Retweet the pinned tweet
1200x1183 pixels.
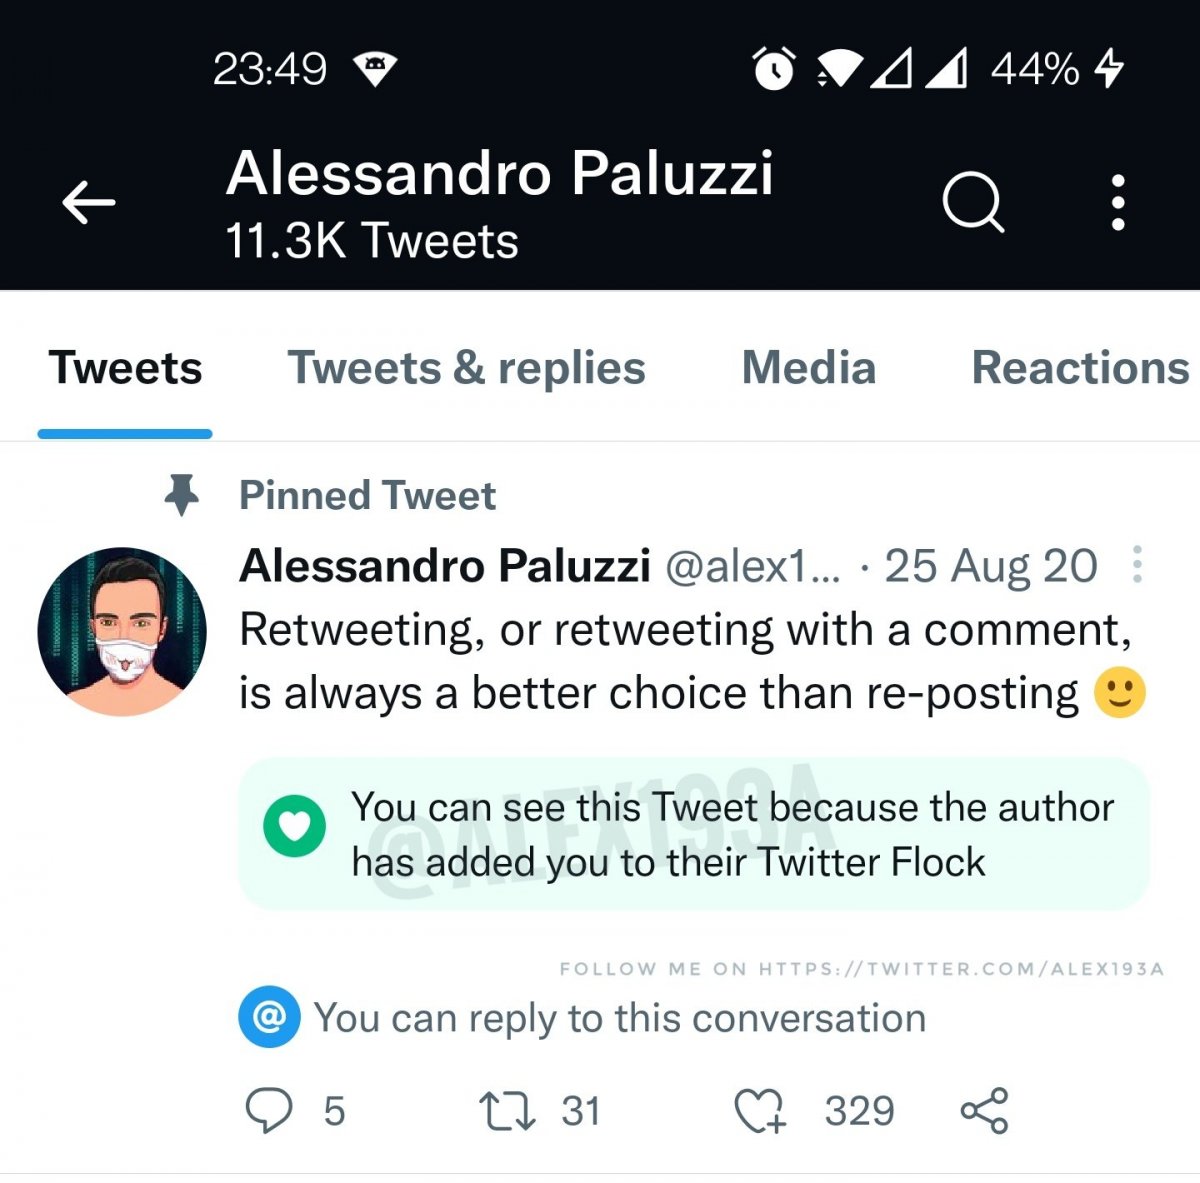pyautogui.click(x=508, y=1111)
